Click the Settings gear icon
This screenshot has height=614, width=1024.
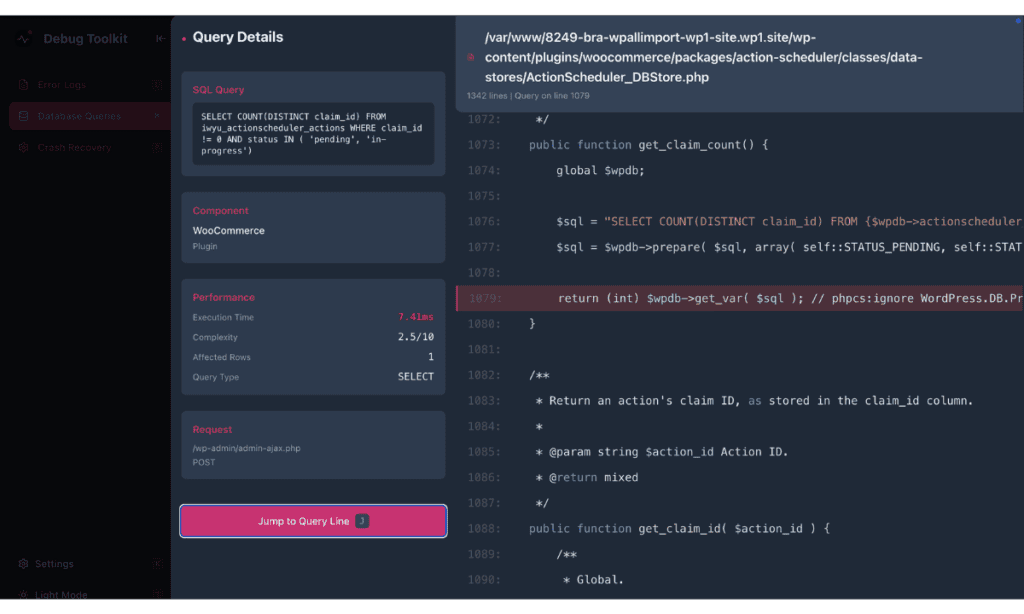pyautogui.click(x=24, y=564)
